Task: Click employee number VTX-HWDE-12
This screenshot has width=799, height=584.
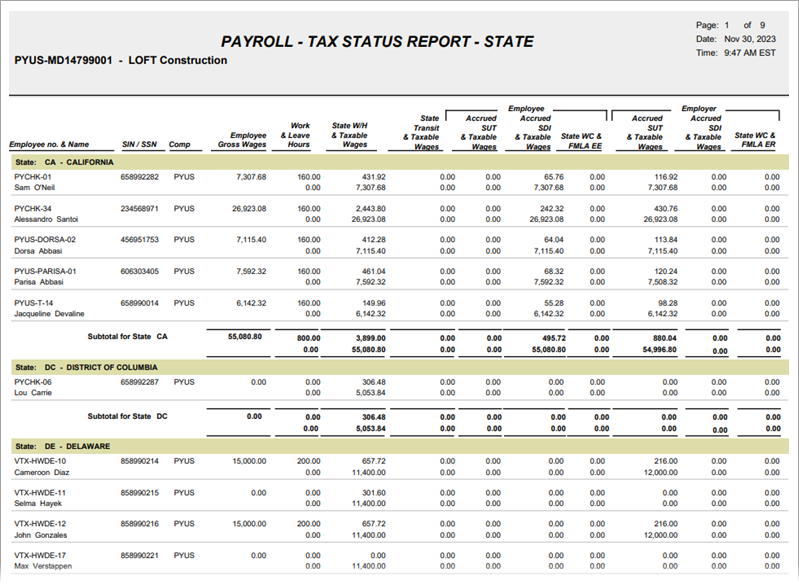Action: [x=40, y=523]
